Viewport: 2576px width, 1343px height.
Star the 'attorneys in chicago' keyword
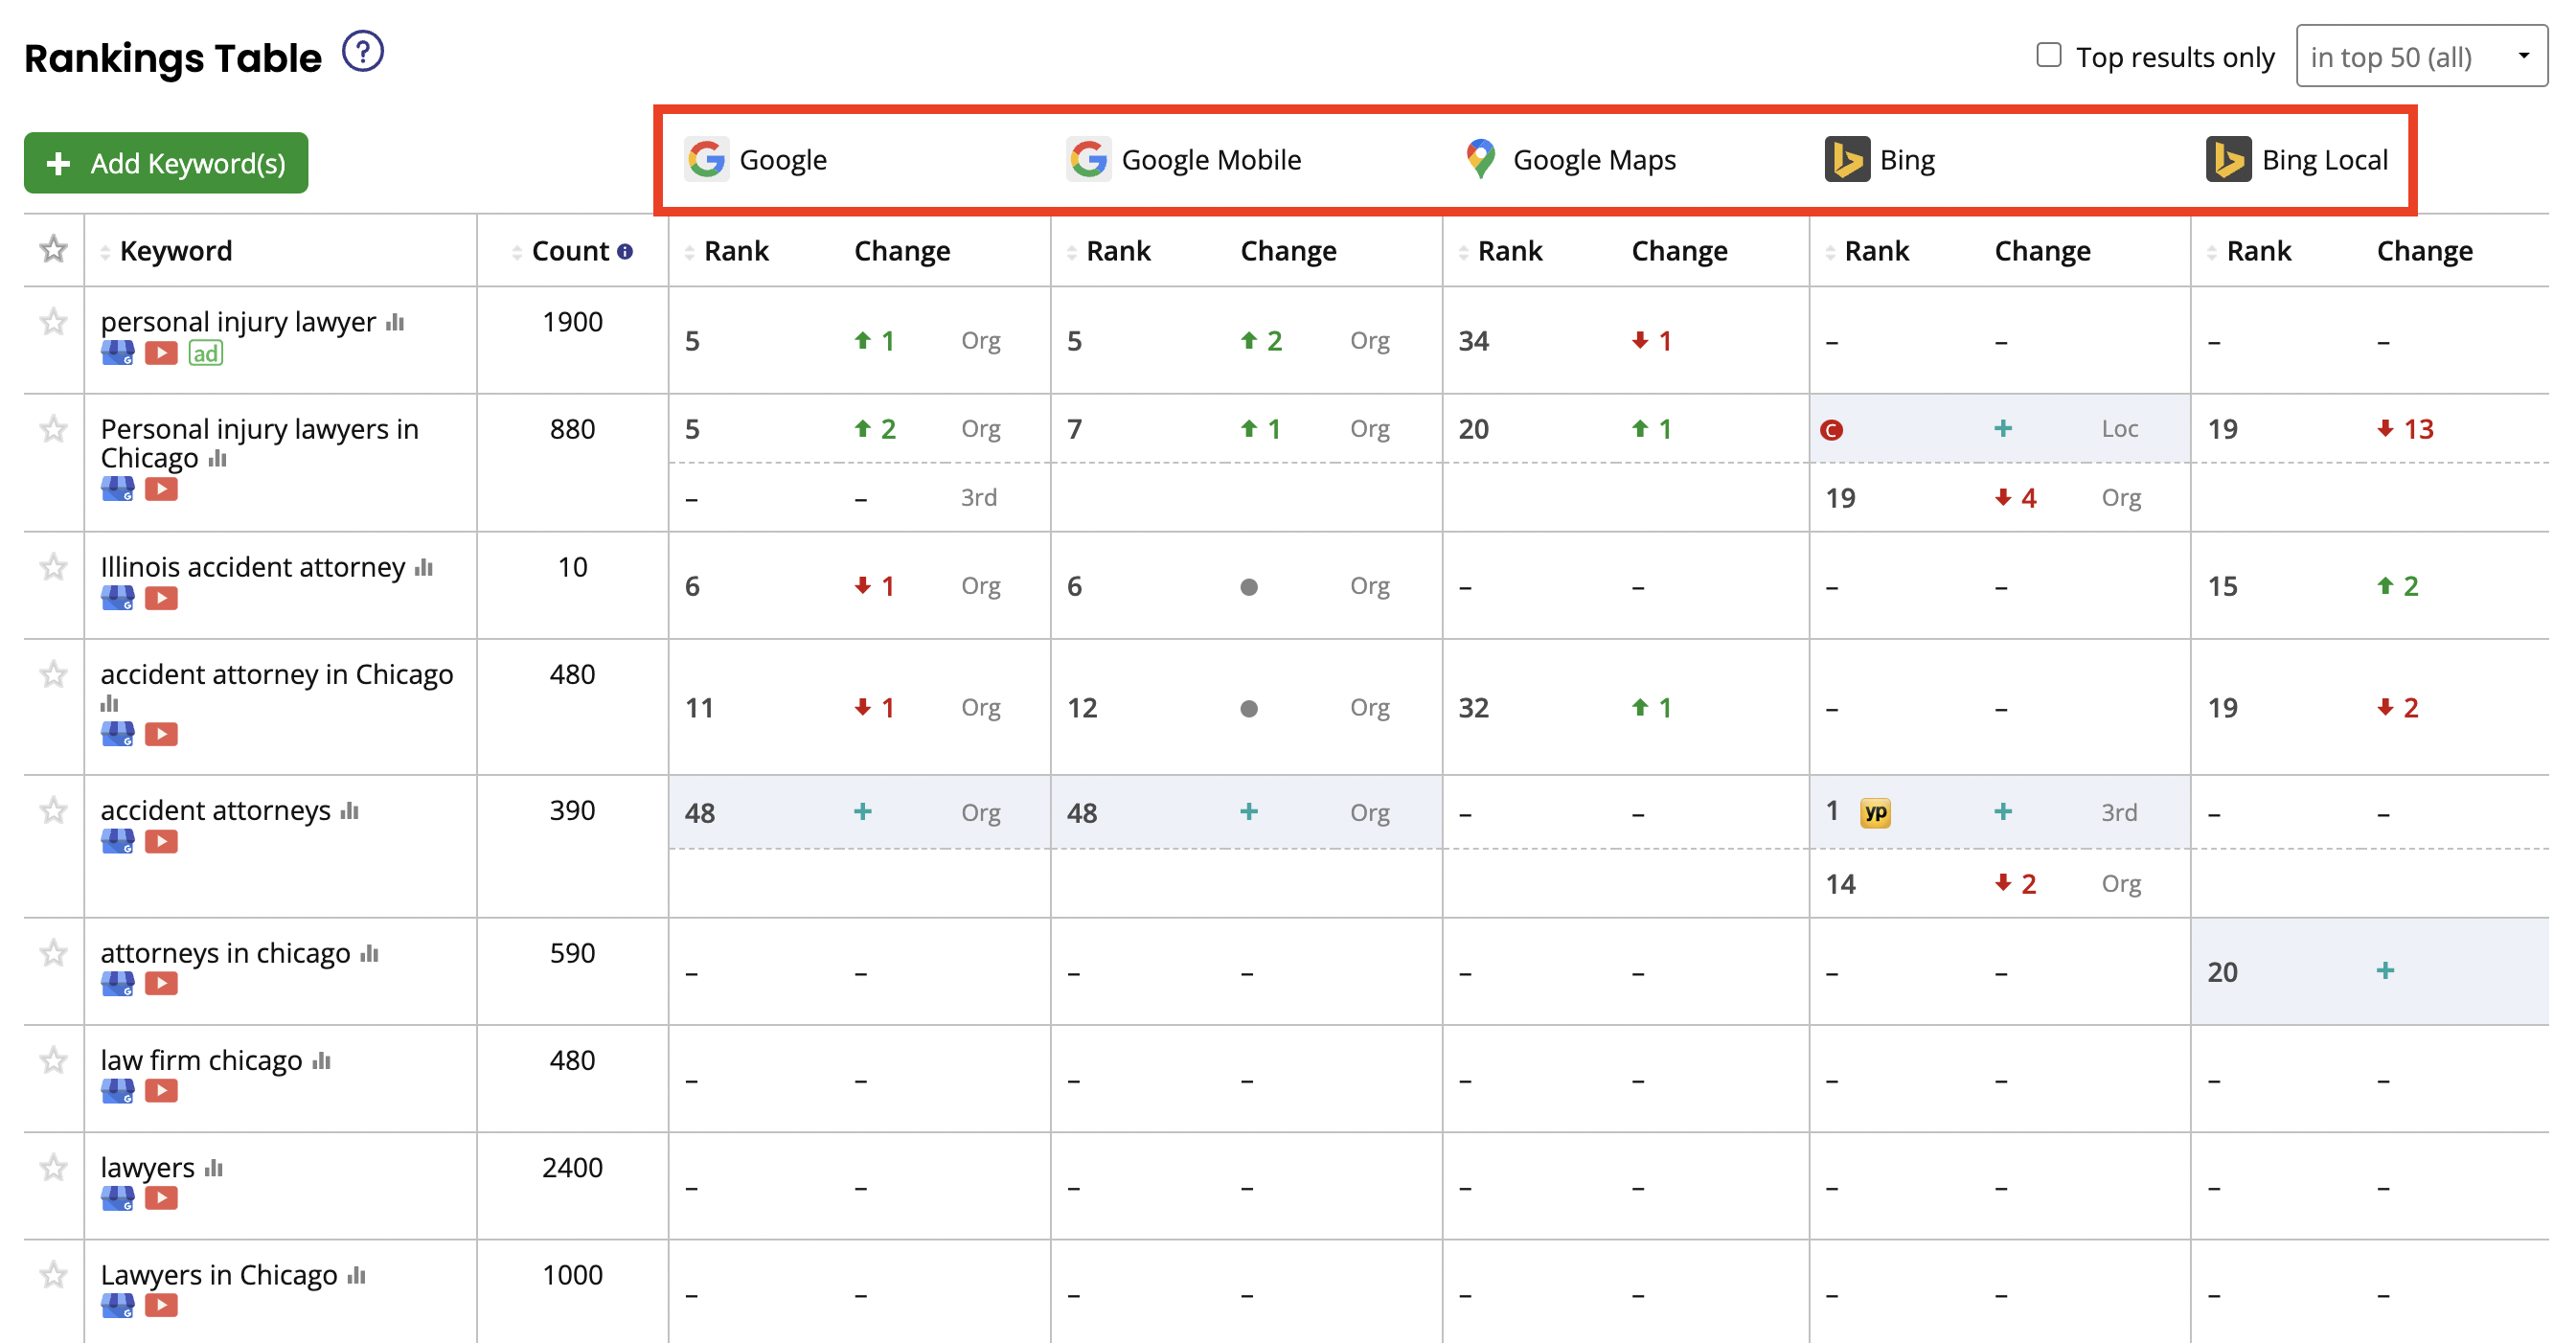point(54,953)
